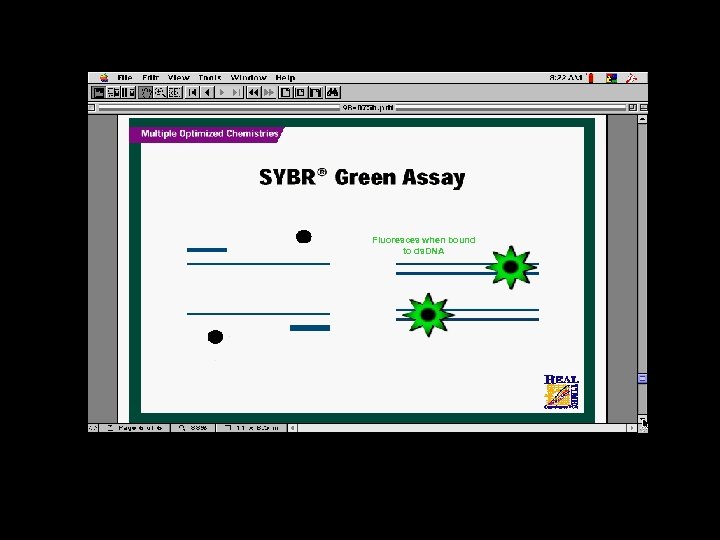Image resolution: width=720 pixels, height=540 pixels.
Task: Open the page number status box
Action: point(135,428)
